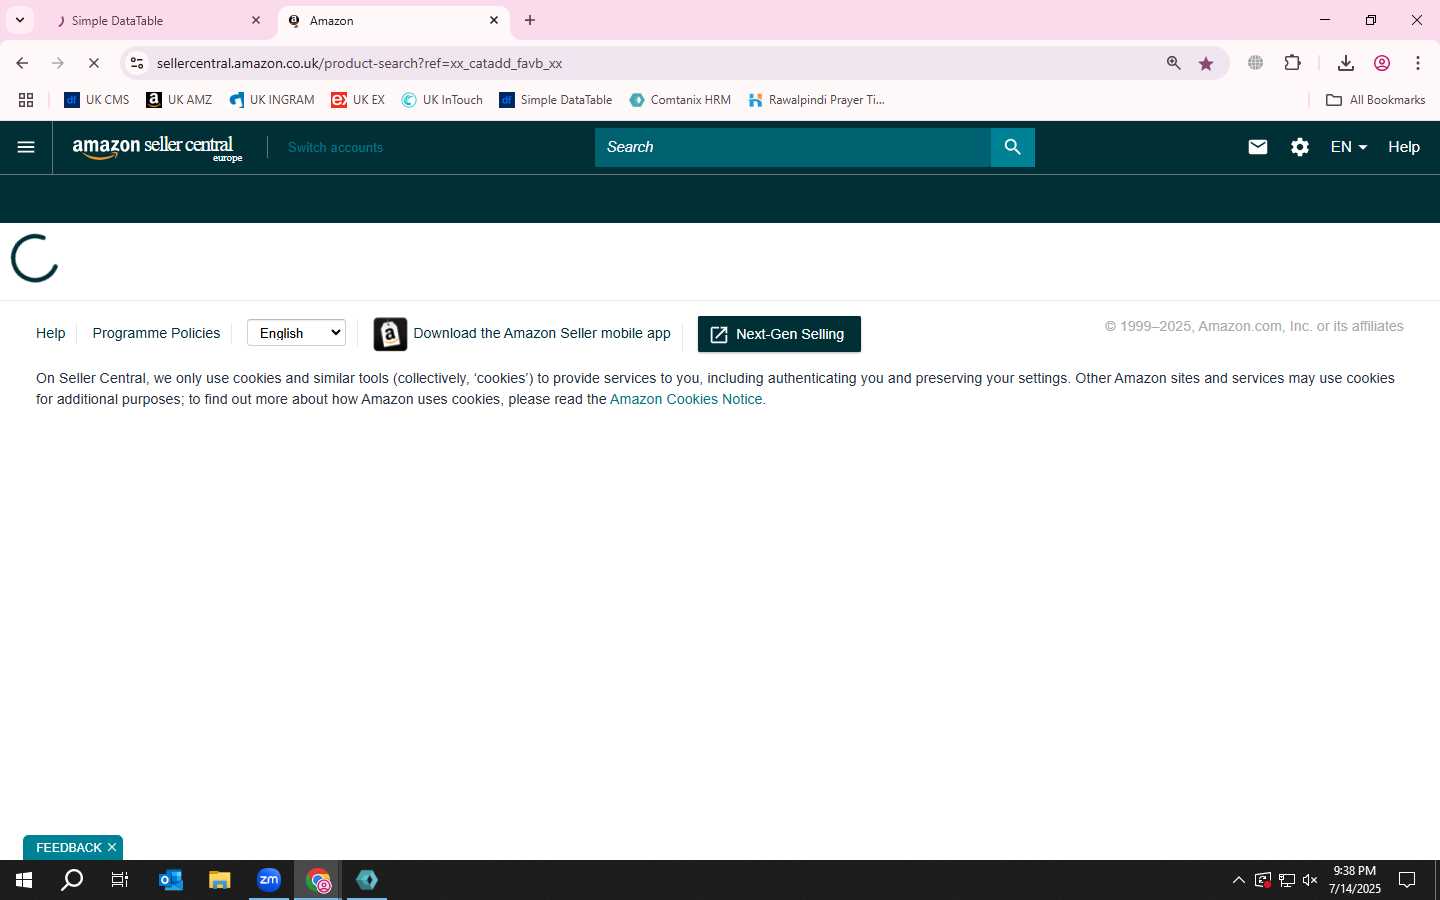
Task: Click the bookmark star icon
Action: point(1206,63)
